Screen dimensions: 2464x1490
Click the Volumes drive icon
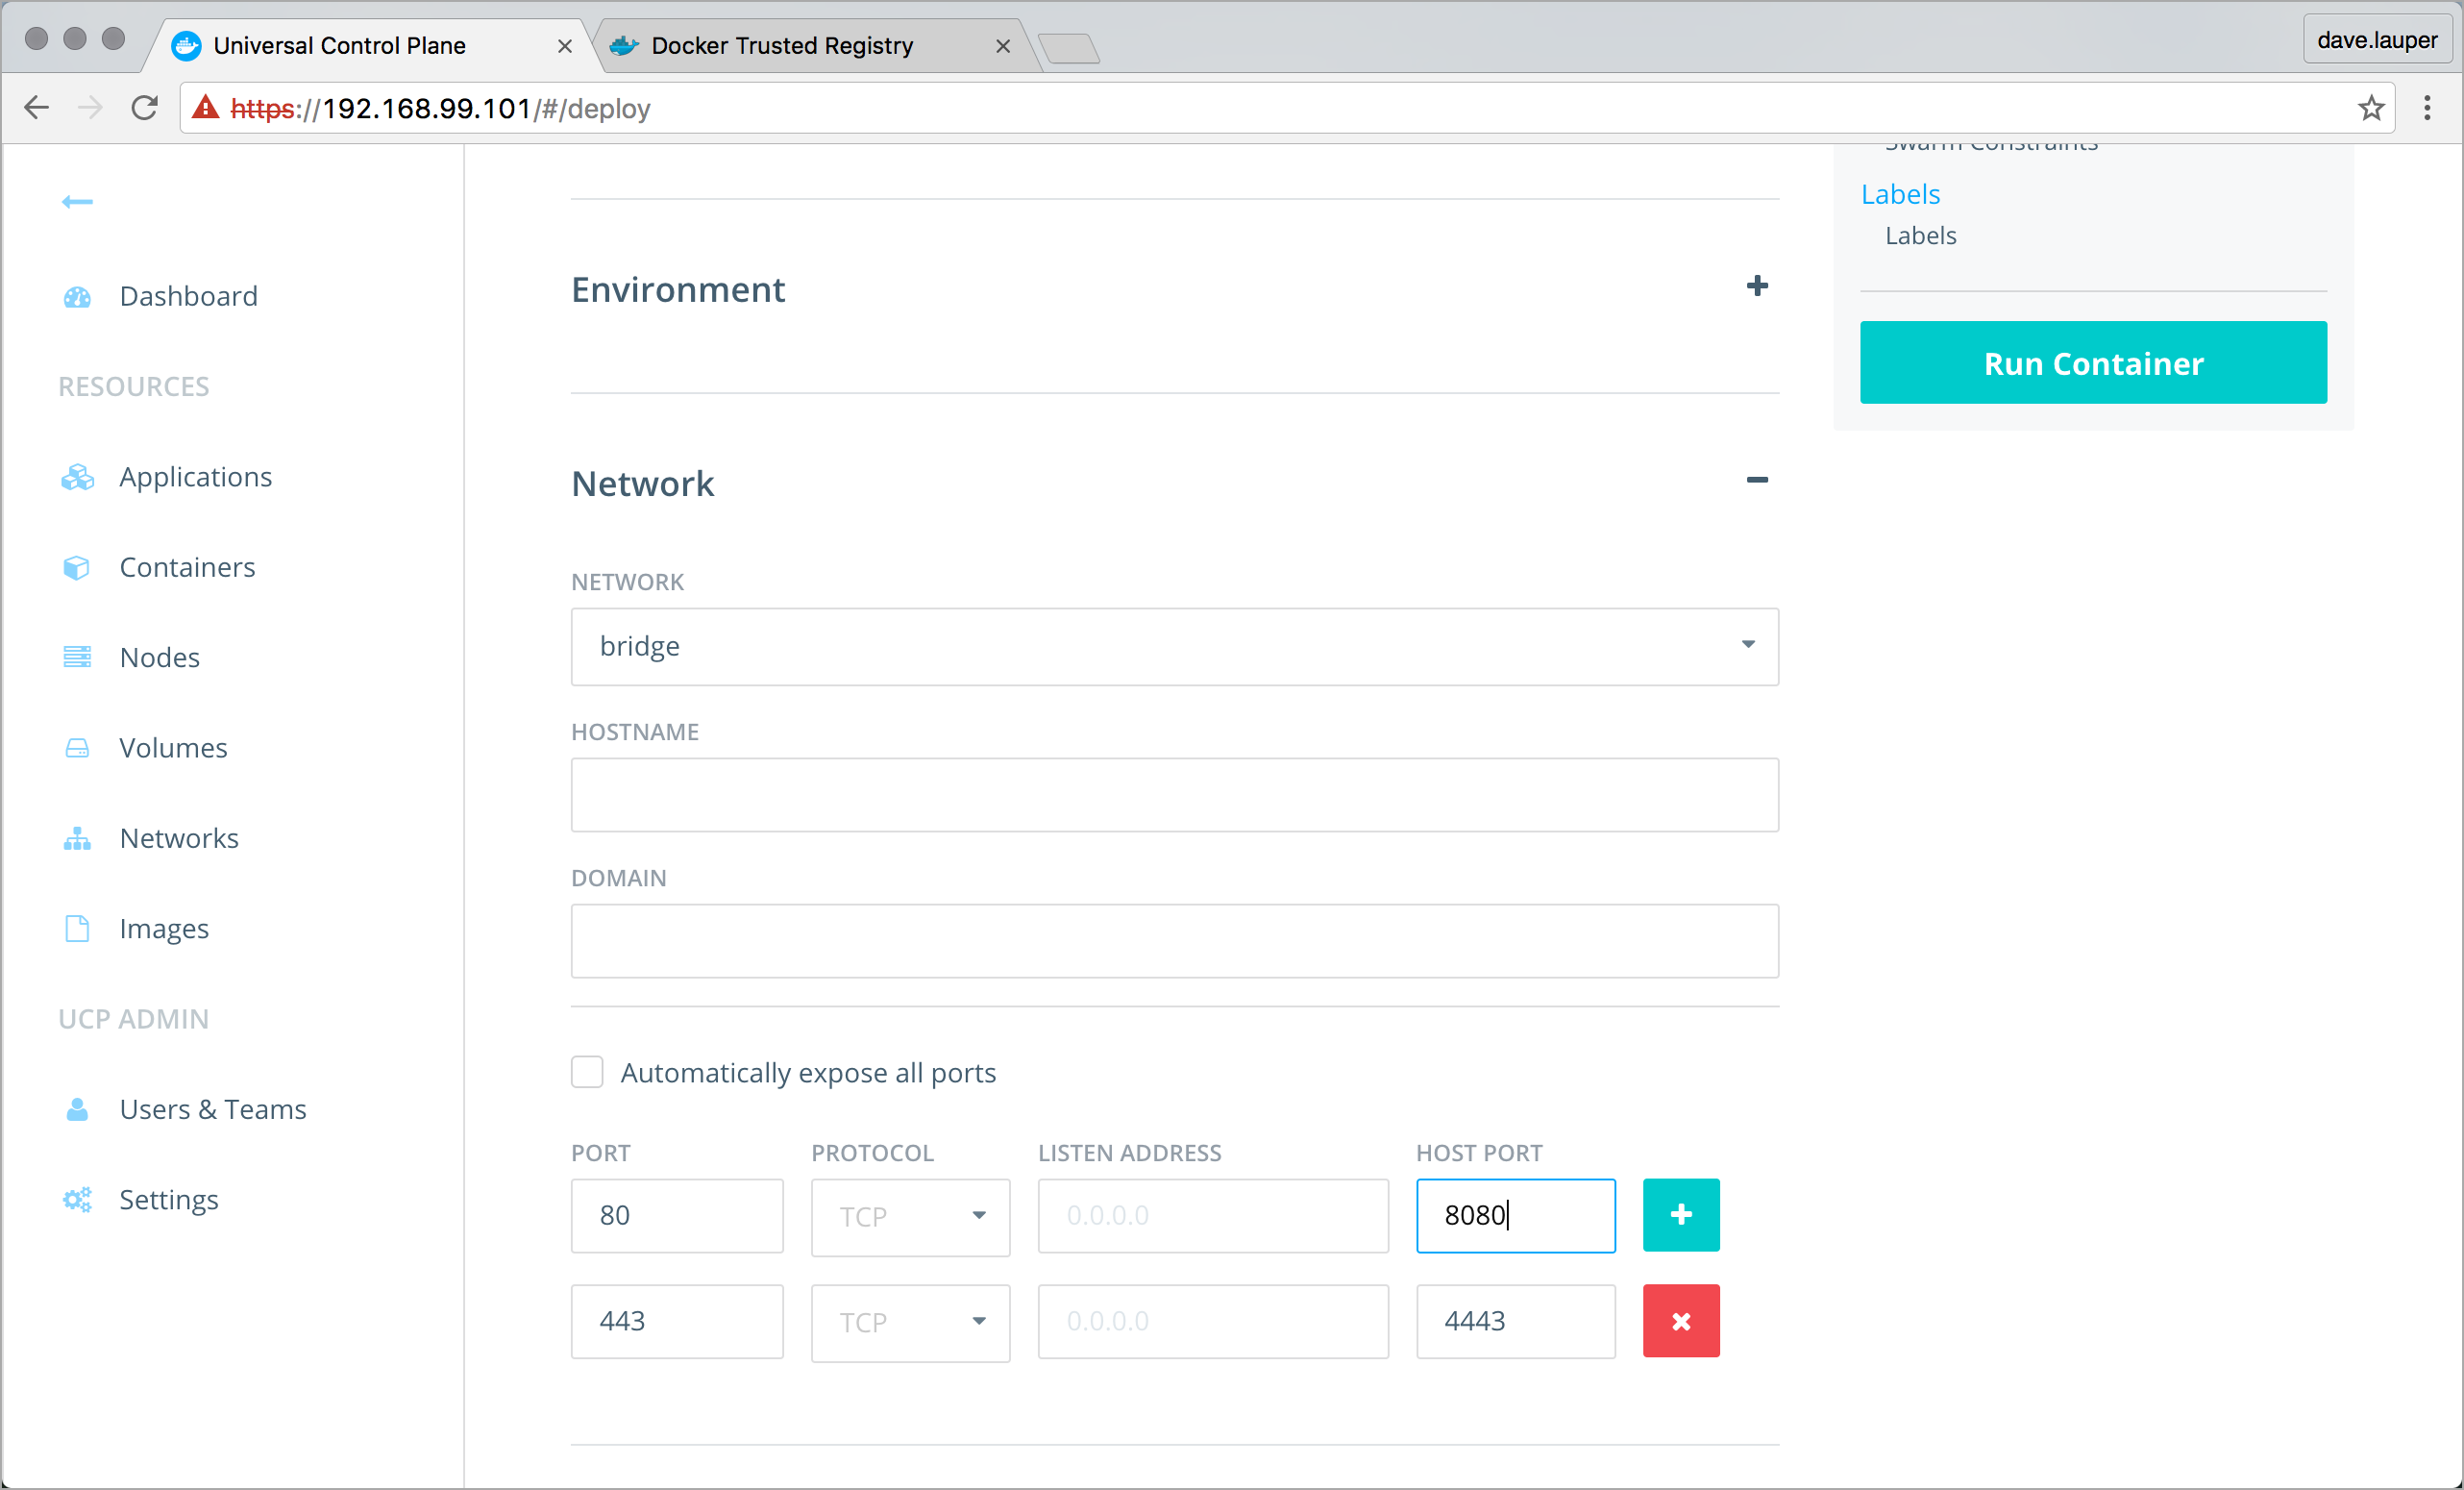[x=77, y=748]
